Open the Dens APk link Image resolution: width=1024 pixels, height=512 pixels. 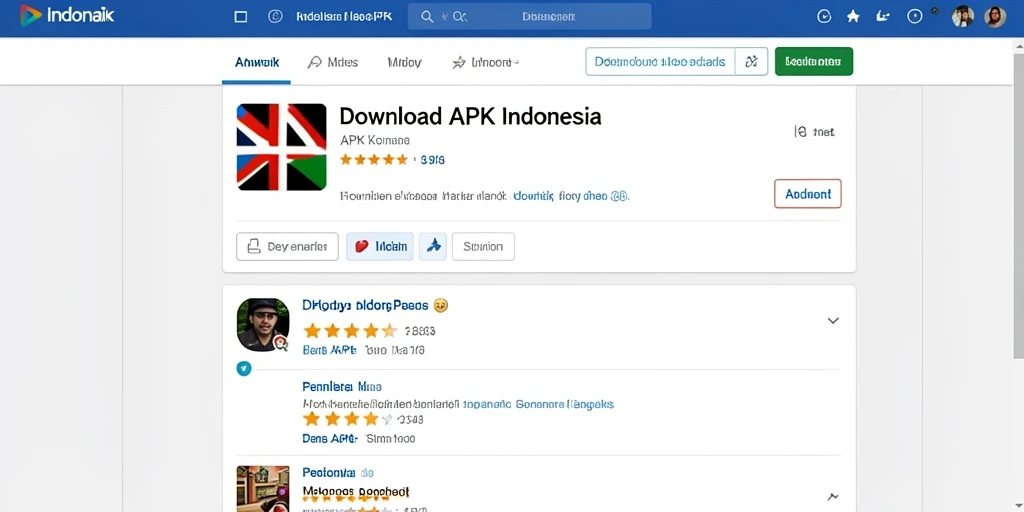coord(330,439)
